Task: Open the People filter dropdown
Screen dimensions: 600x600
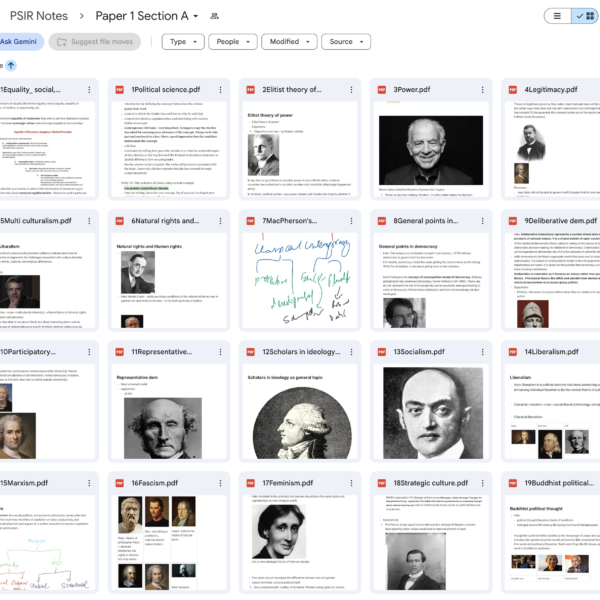Action: click(x=233, y=42)
